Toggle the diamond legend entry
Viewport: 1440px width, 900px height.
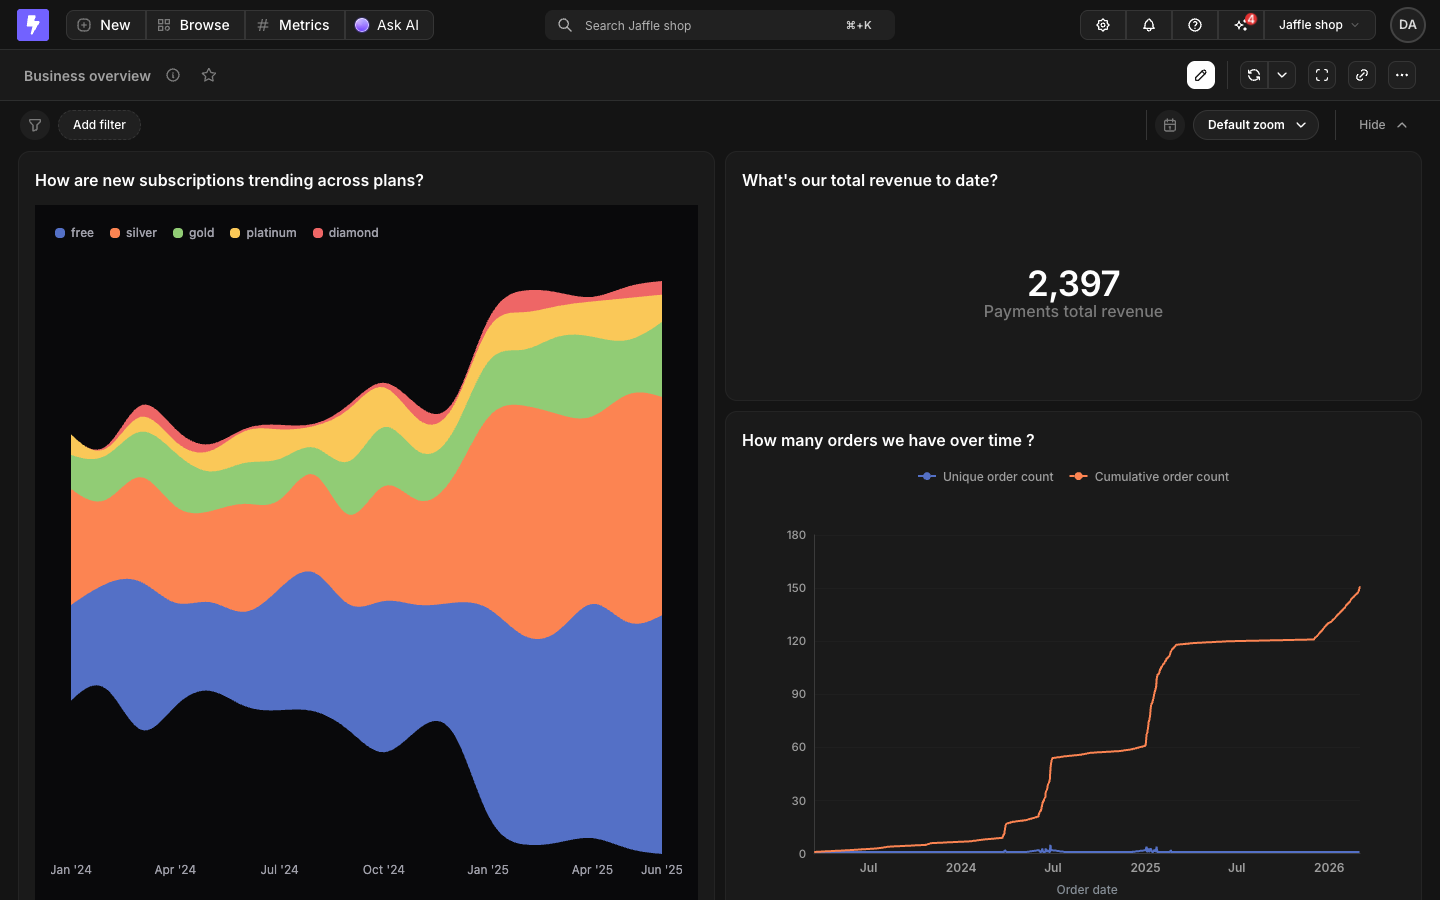pos(346,233)
